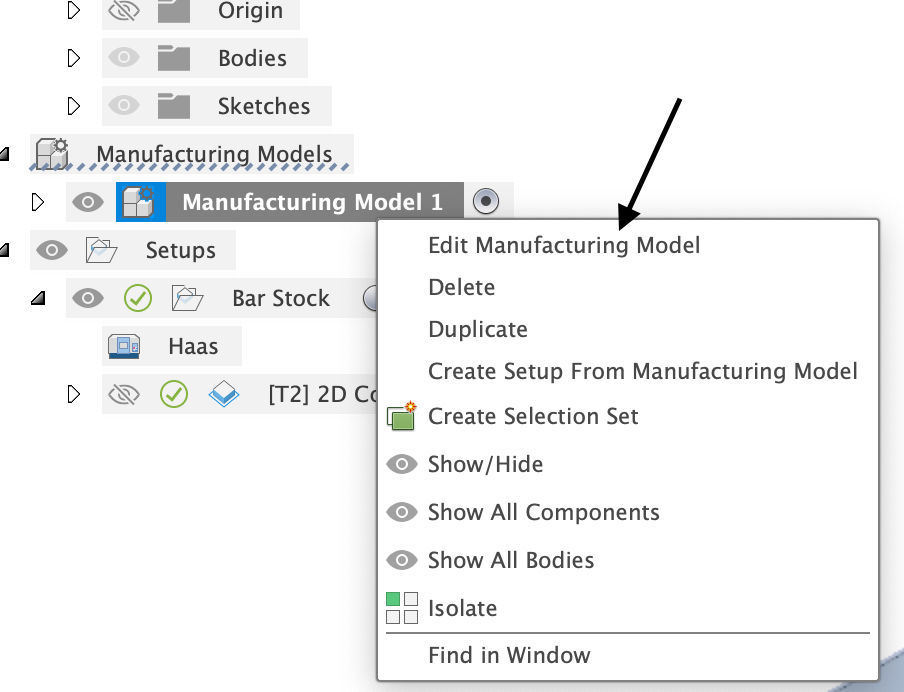Click the Create Selection Set icon

(x=401, y=416)
